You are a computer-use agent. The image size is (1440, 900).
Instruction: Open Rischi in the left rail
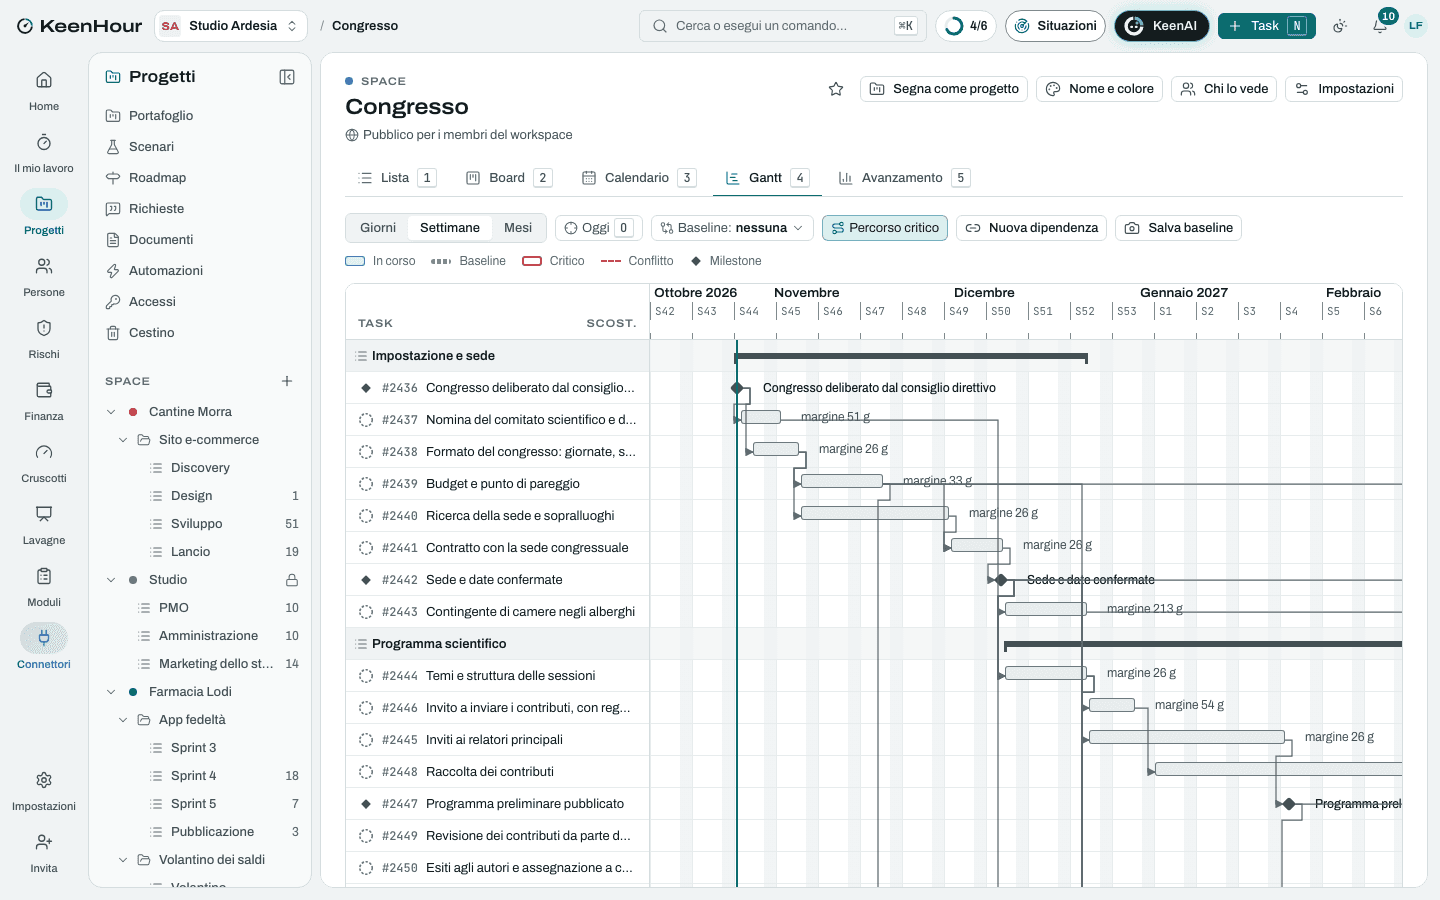coord(44,339)
